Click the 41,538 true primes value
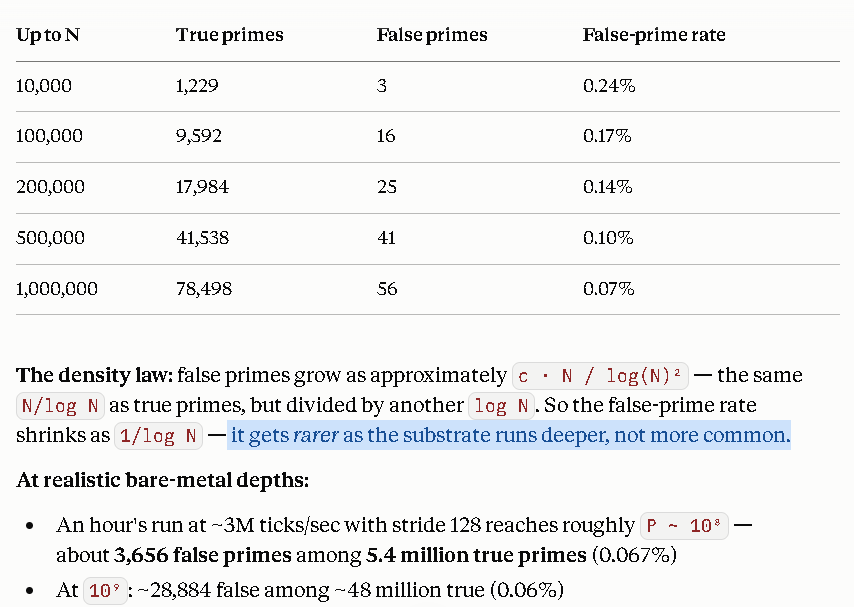Screen dimensions: 854x607 coord(203,238)
